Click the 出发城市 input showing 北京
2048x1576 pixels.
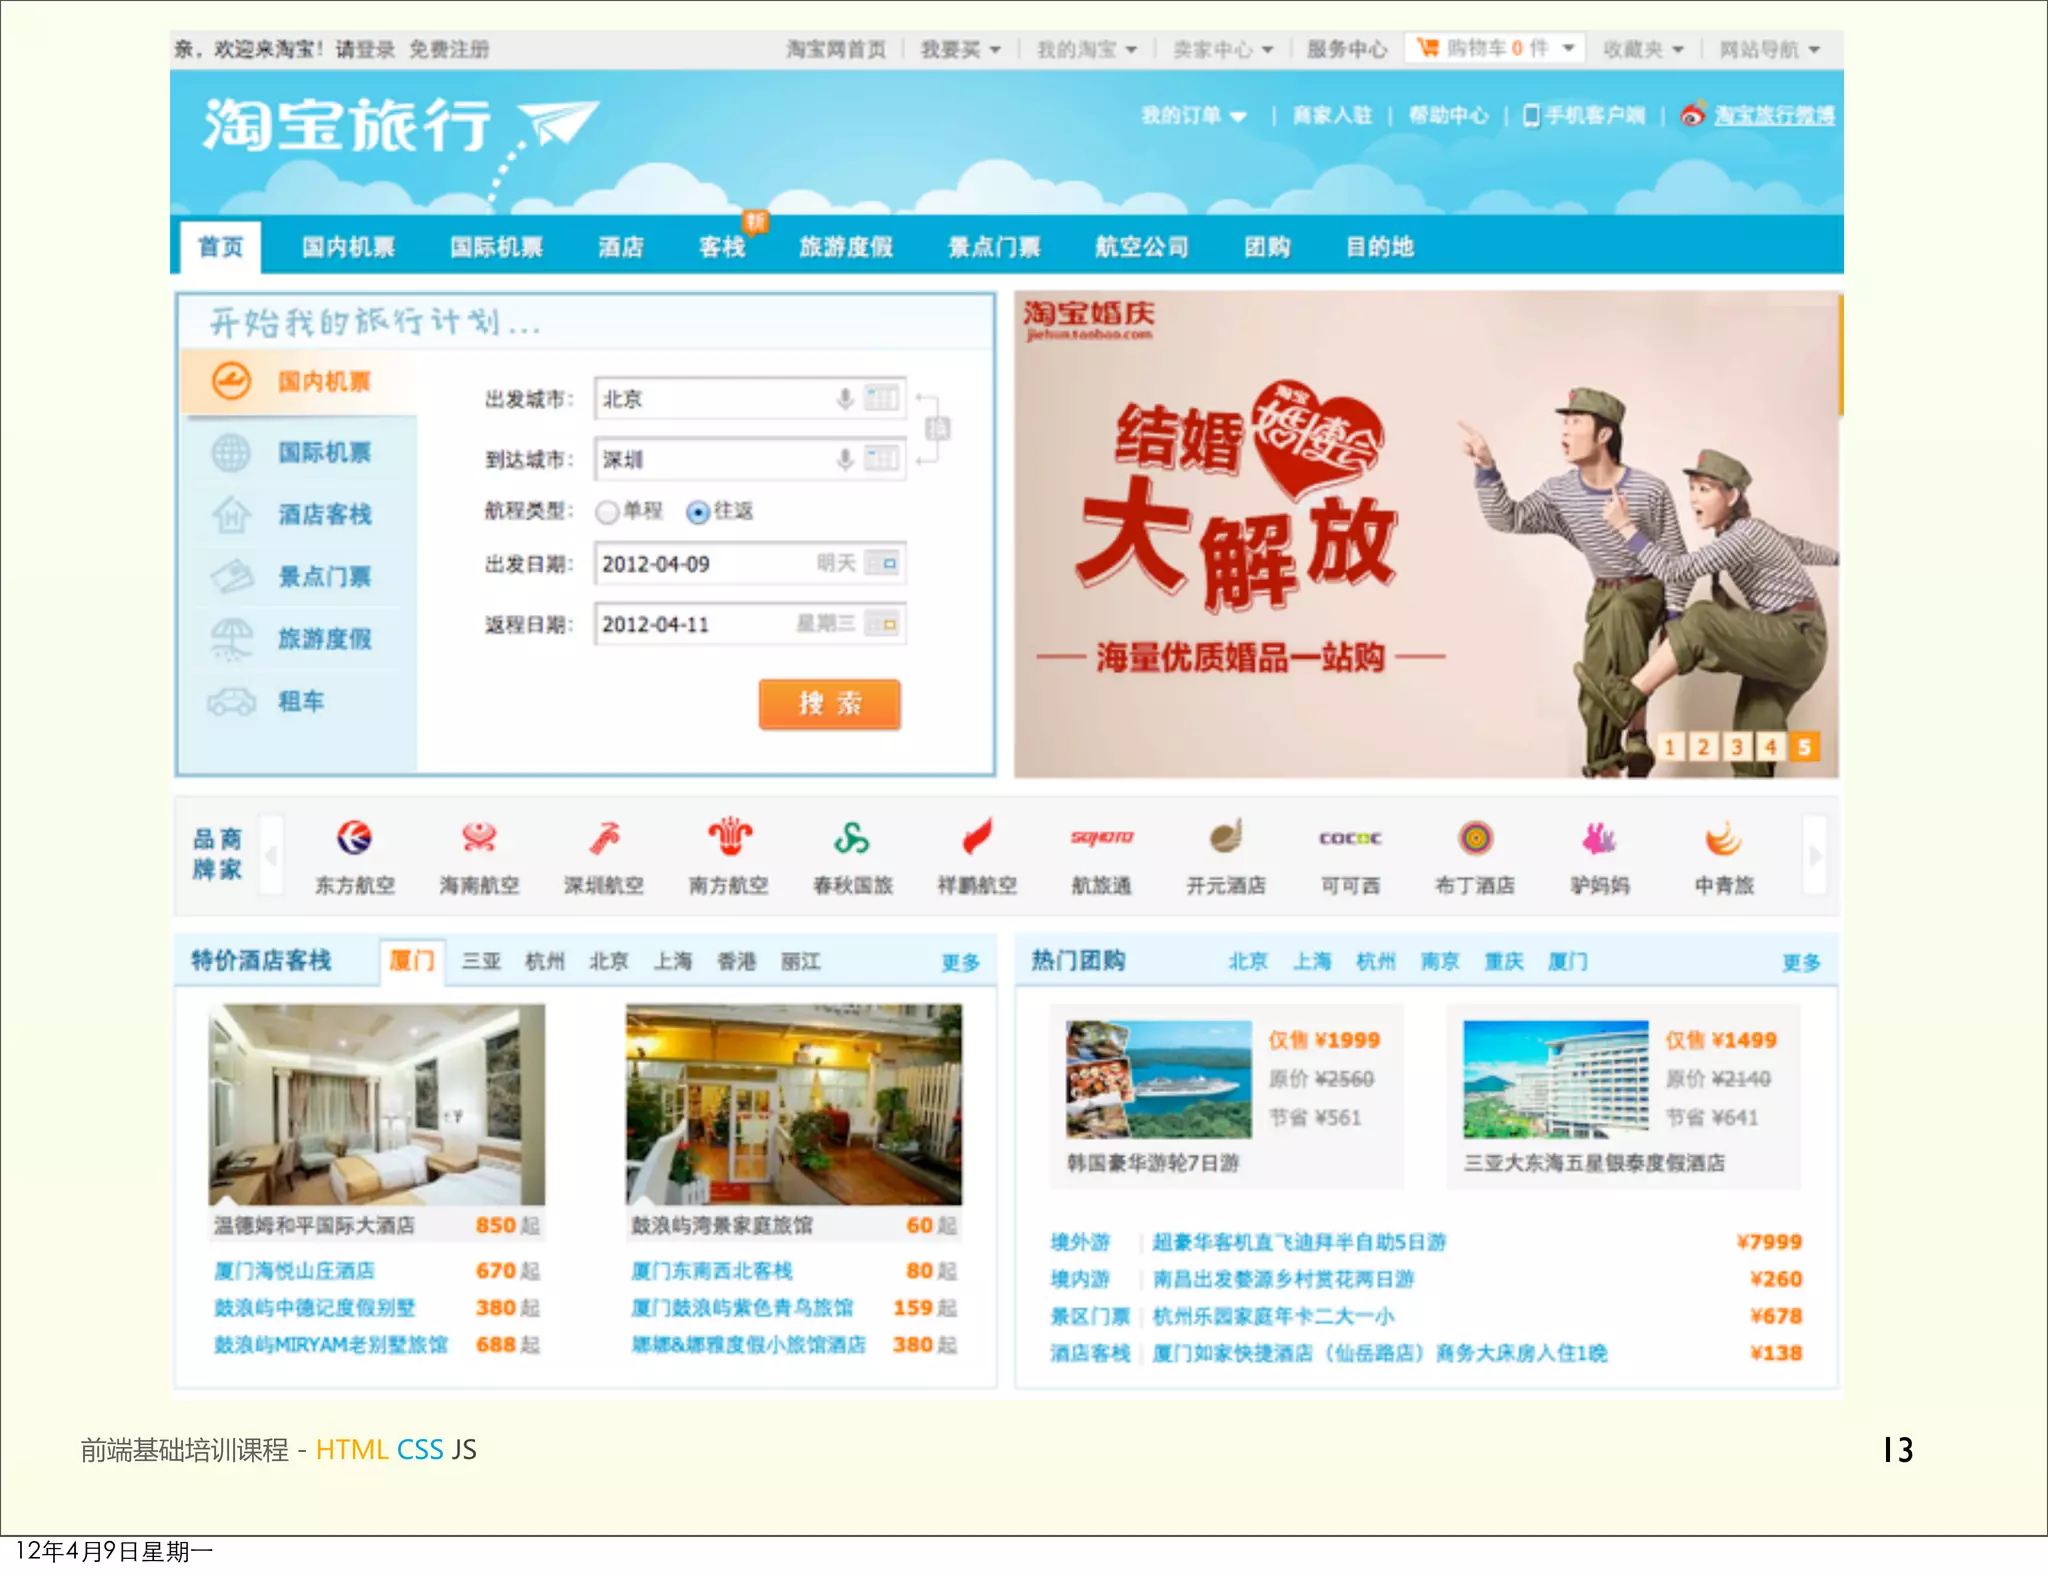click(750, 399)
